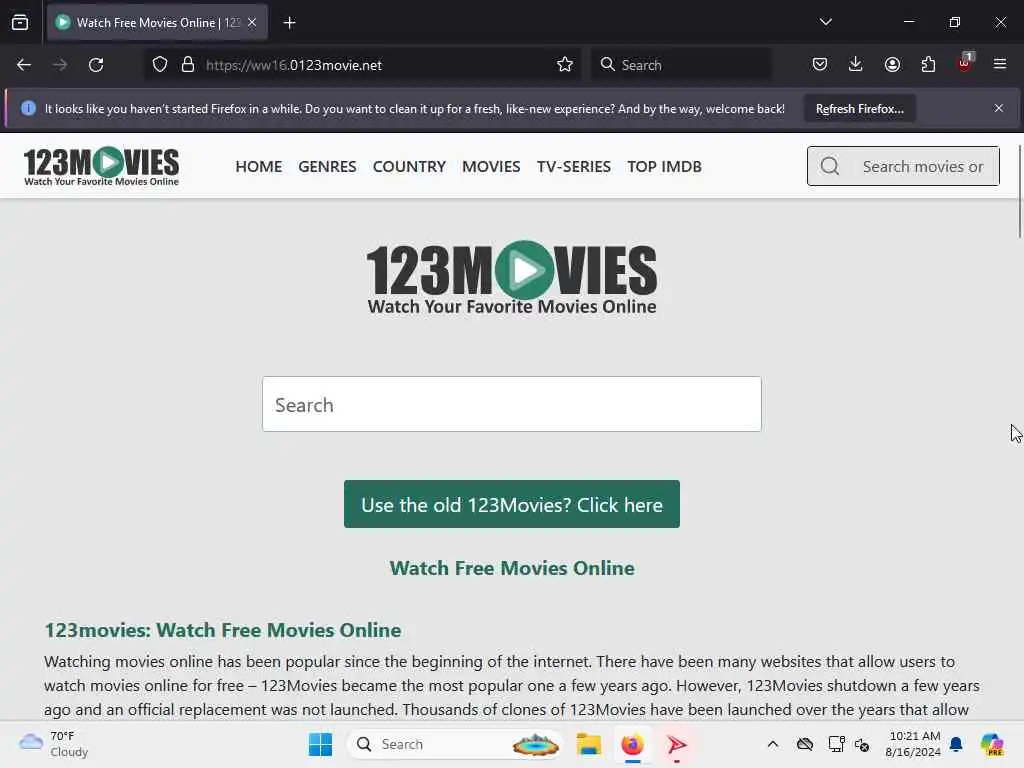Click the Windows taskbar Search box

click(455, 744)
